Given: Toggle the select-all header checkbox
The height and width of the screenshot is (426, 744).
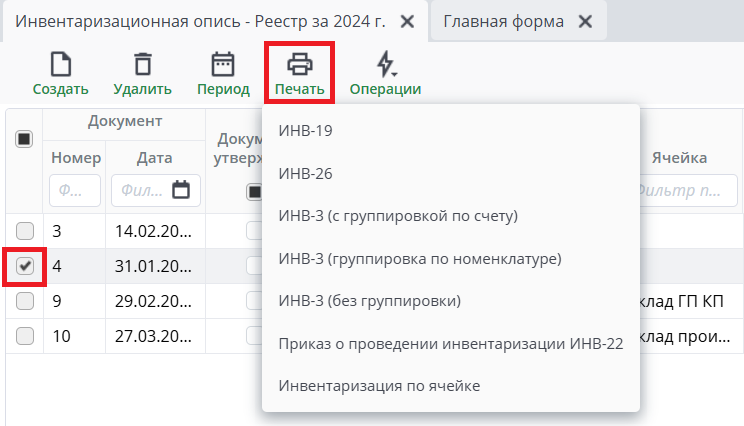Looking at the screenshot, I should 24,139.
